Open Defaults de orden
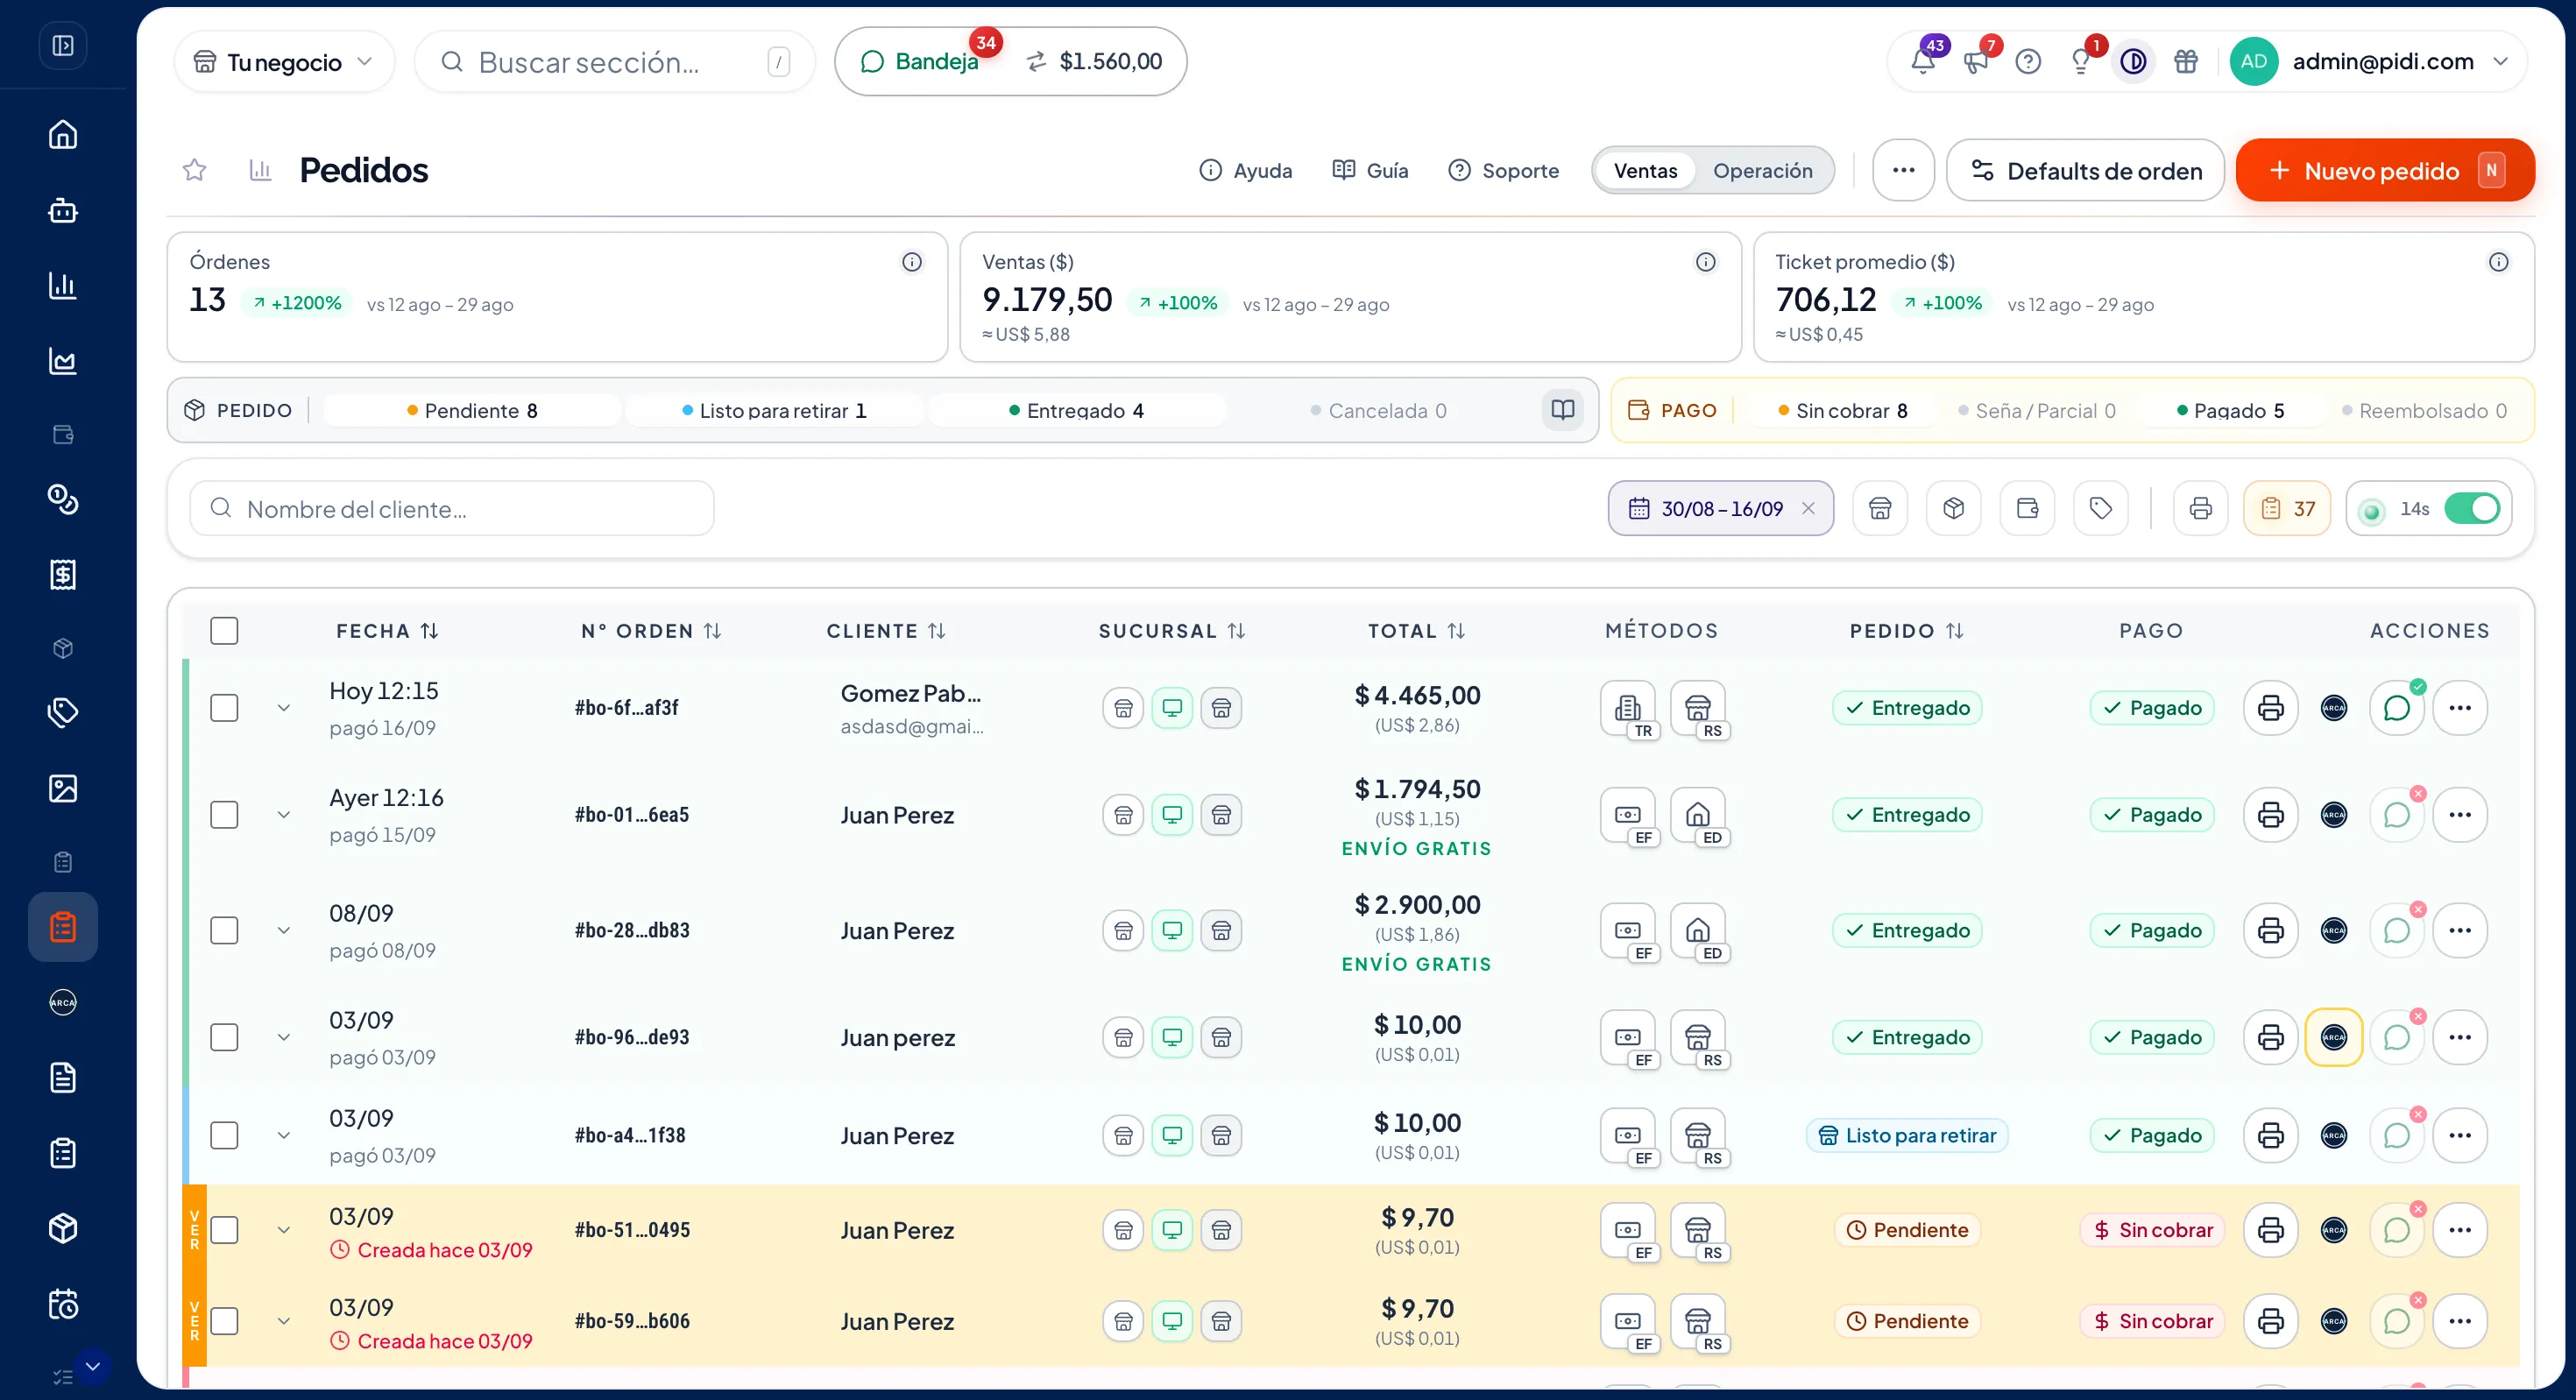 tap(2085, 170)
